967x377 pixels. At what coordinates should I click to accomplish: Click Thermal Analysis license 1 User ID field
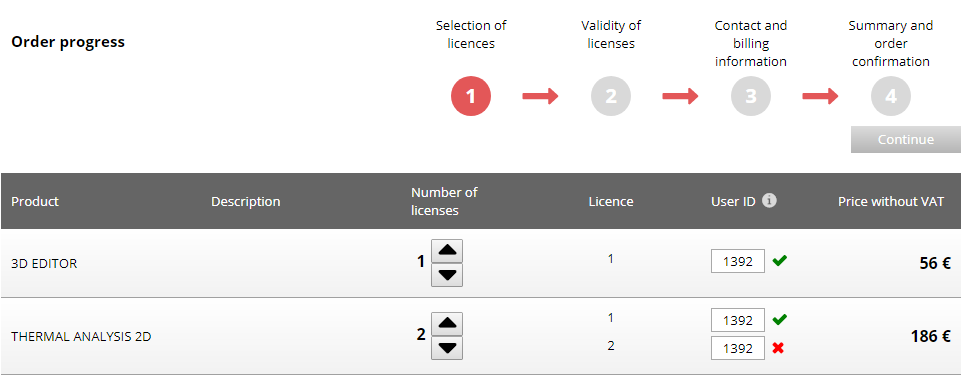738,320
